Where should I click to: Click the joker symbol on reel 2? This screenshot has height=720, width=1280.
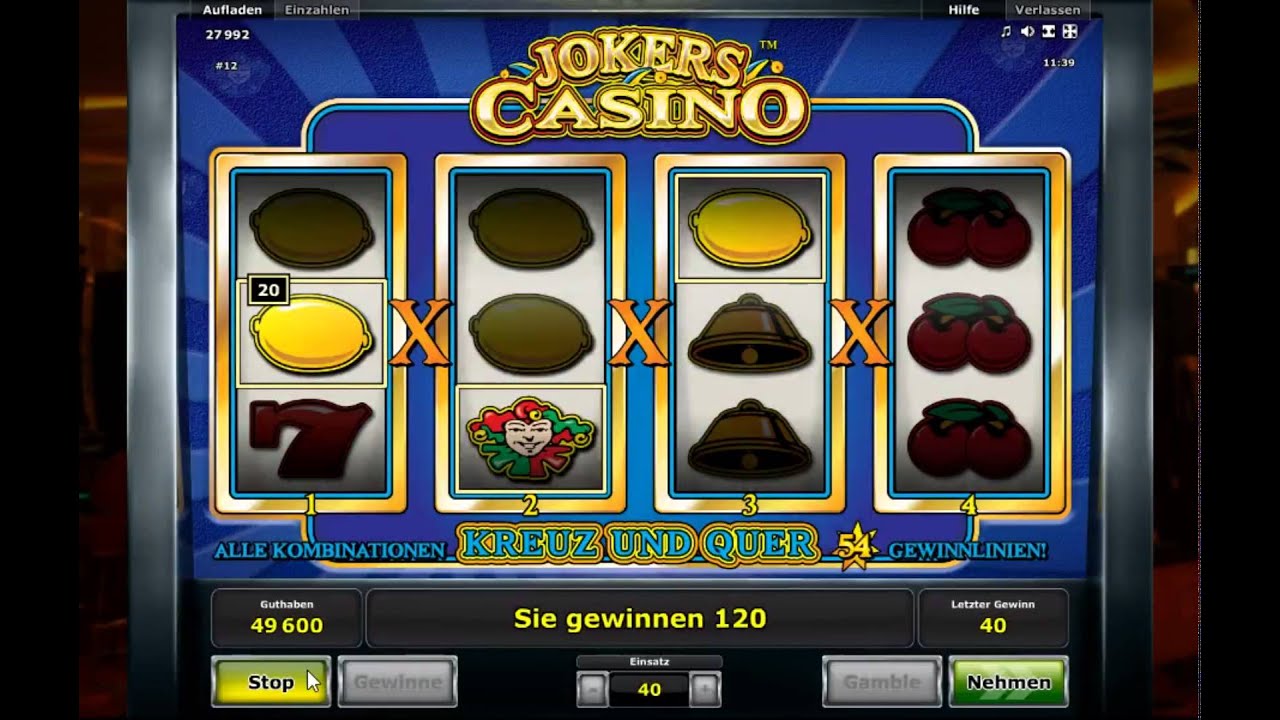tap(530, 438)
